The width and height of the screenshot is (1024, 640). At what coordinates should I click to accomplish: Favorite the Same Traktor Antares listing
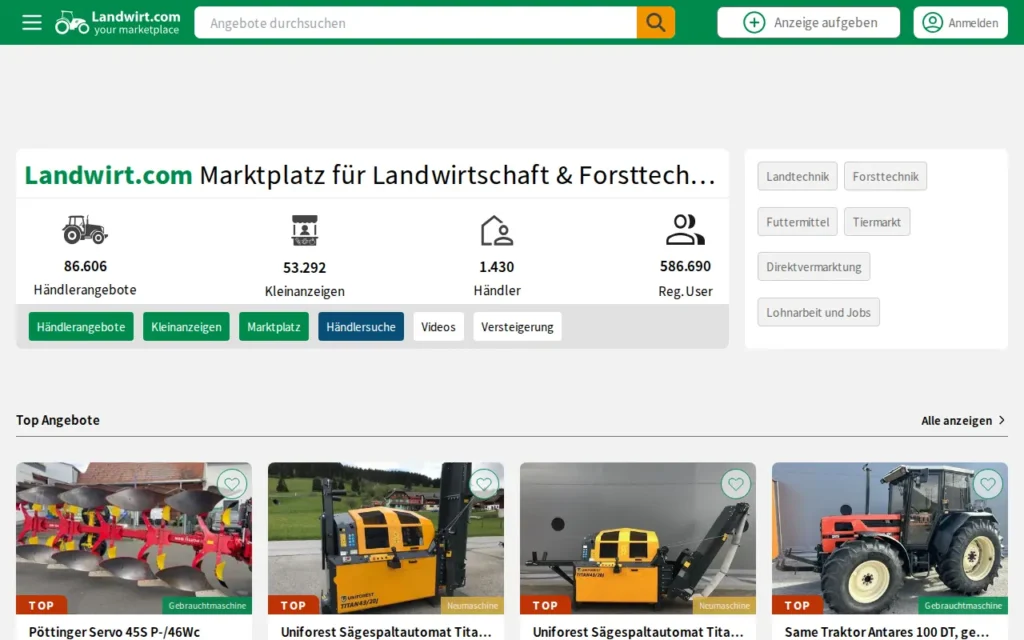click(987, 484)
